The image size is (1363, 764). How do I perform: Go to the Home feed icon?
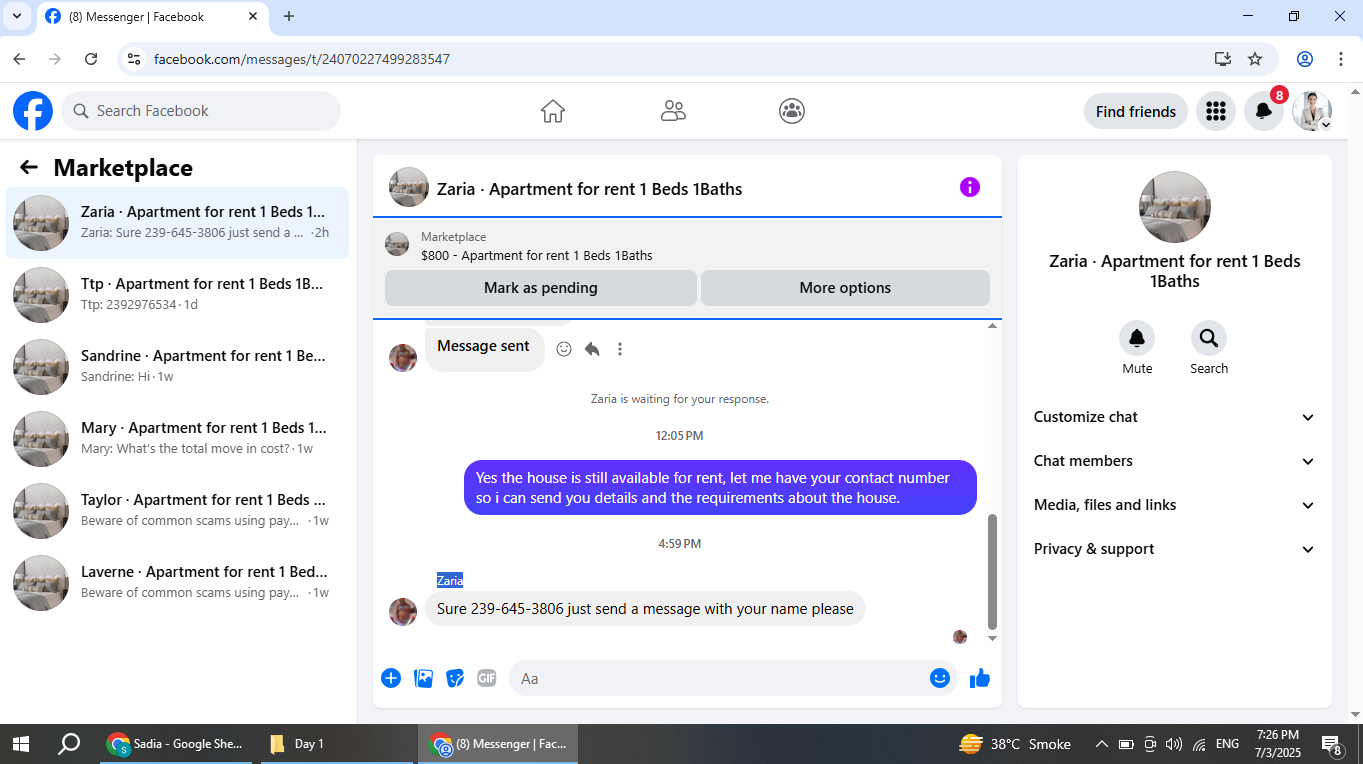pos(553,111)
